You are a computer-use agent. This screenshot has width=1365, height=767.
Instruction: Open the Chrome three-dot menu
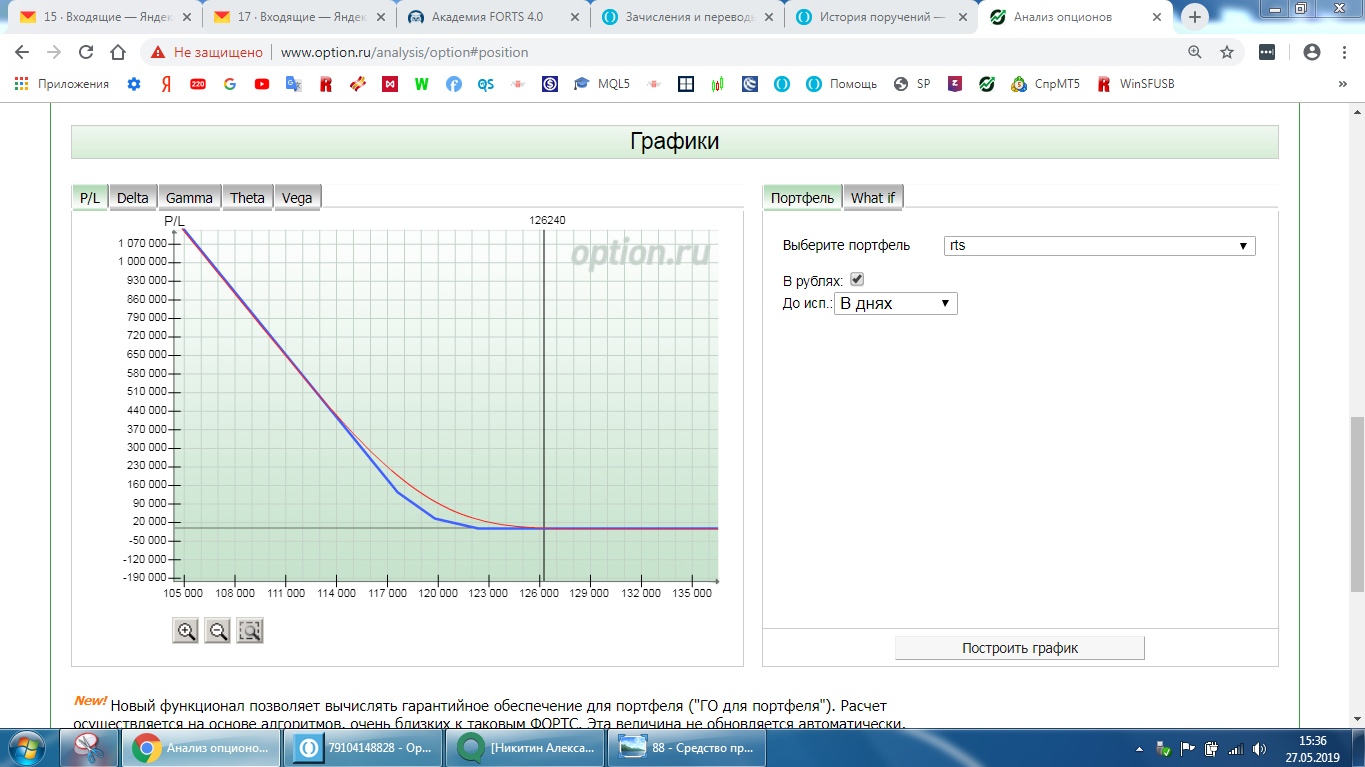tap(1342, 52)
